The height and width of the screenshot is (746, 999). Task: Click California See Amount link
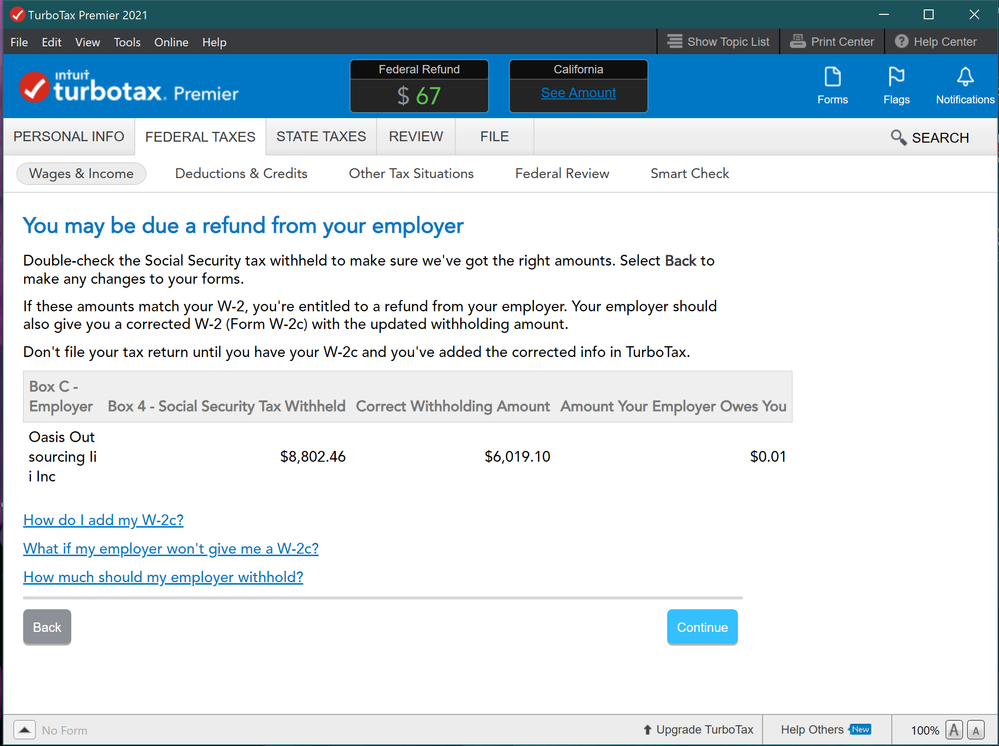(x=578, y=93)
